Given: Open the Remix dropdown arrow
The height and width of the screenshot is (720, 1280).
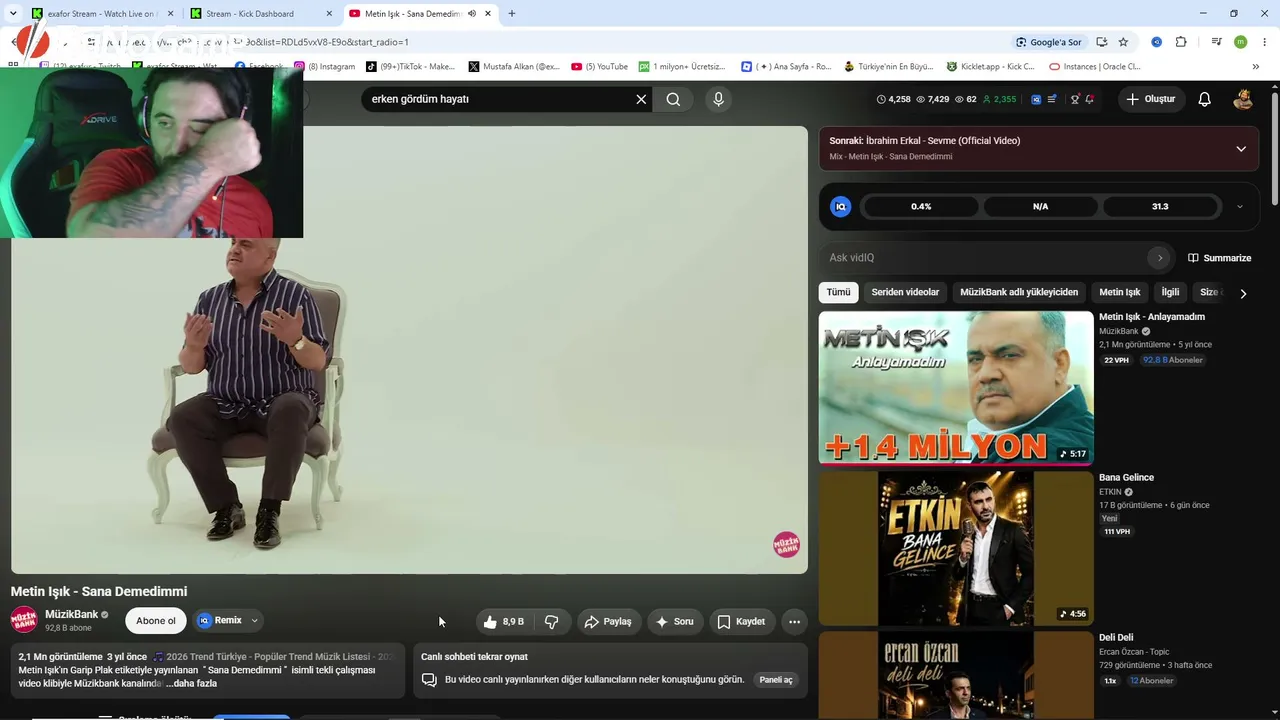Looking at the screenshot, I should (254, 621).
